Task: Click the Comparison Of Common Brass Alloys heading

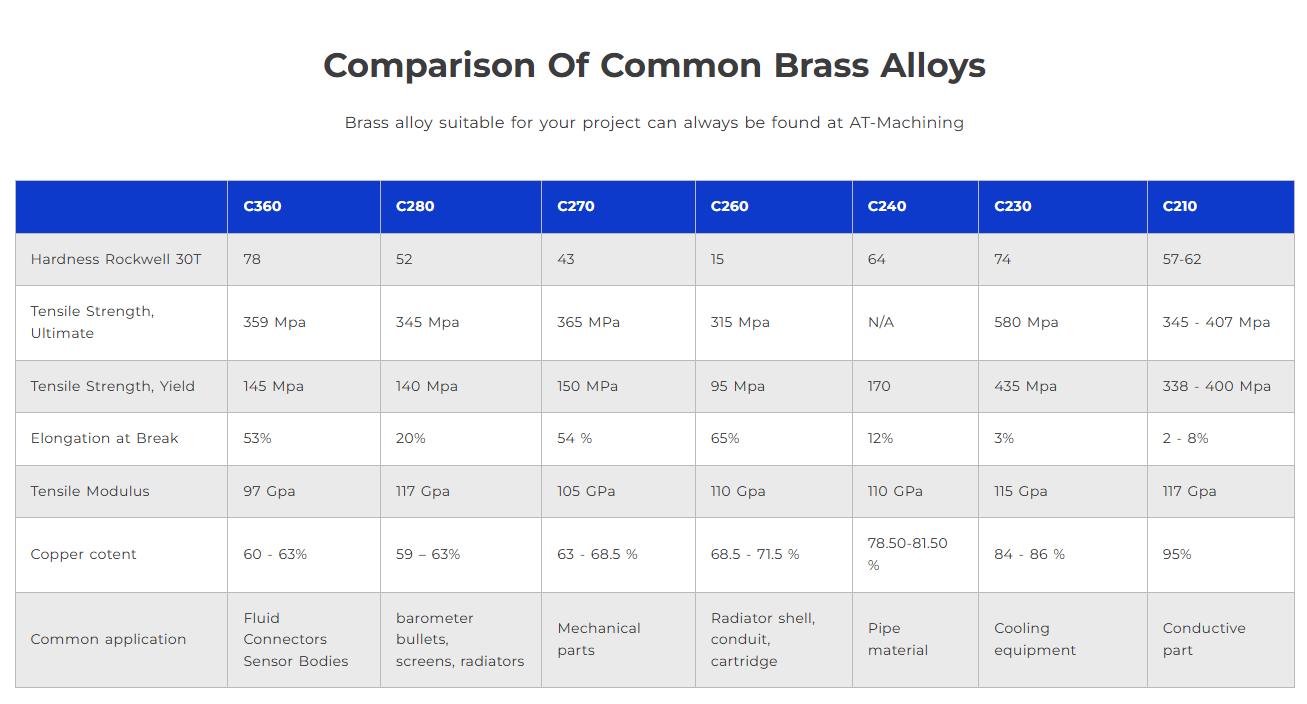Action: [x=654, y=66]
